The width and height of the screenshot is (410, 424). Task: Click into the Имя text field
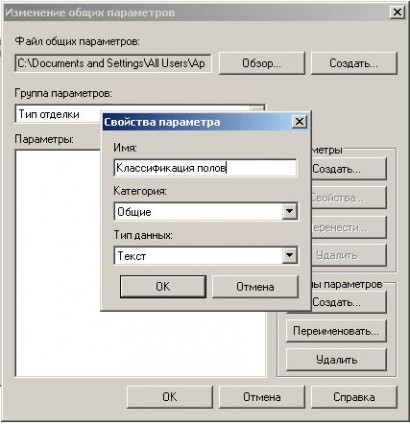tap(205, 168)
